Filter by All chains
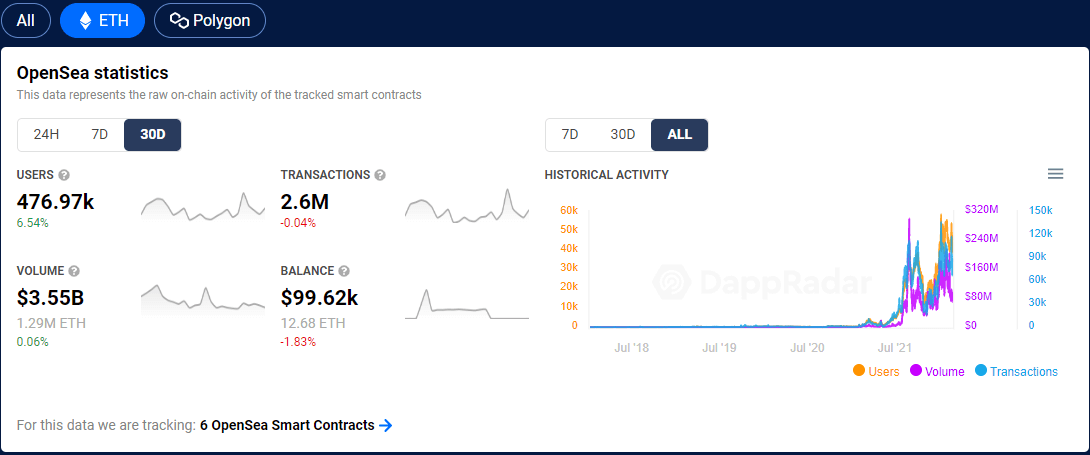The image size is (1090, 455). point(26,20)
